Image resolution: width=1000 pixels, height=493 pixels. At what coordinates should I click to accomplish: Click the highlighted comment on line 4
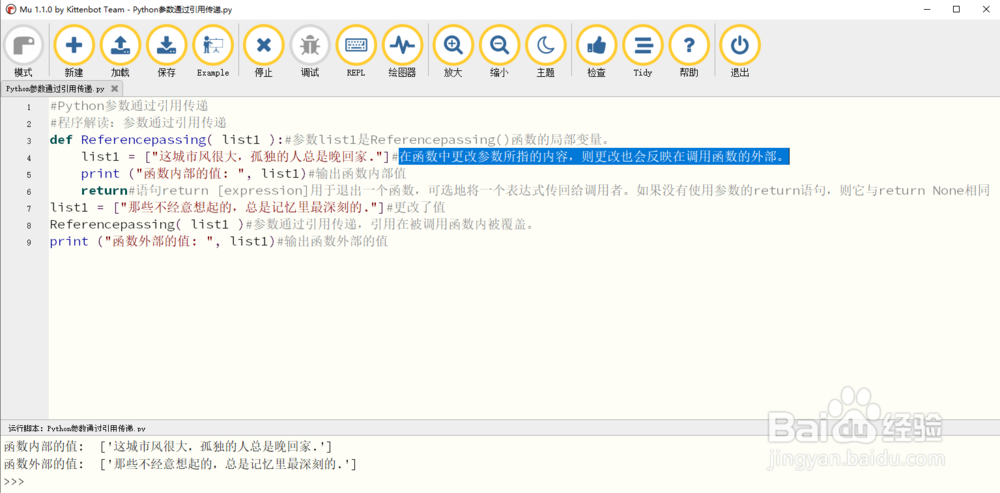(594, 157)
